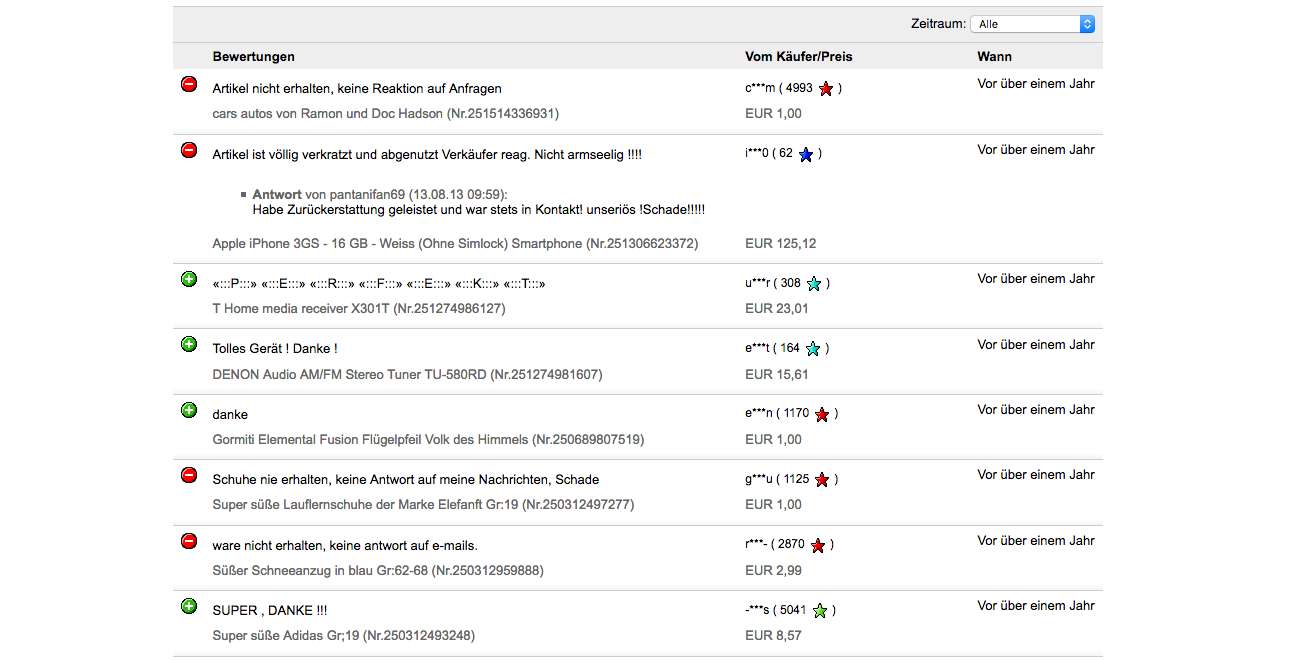Click the red negative icon for cars autos review
The width and height of the screenshot is (1306, 660).
coord(189,85)
